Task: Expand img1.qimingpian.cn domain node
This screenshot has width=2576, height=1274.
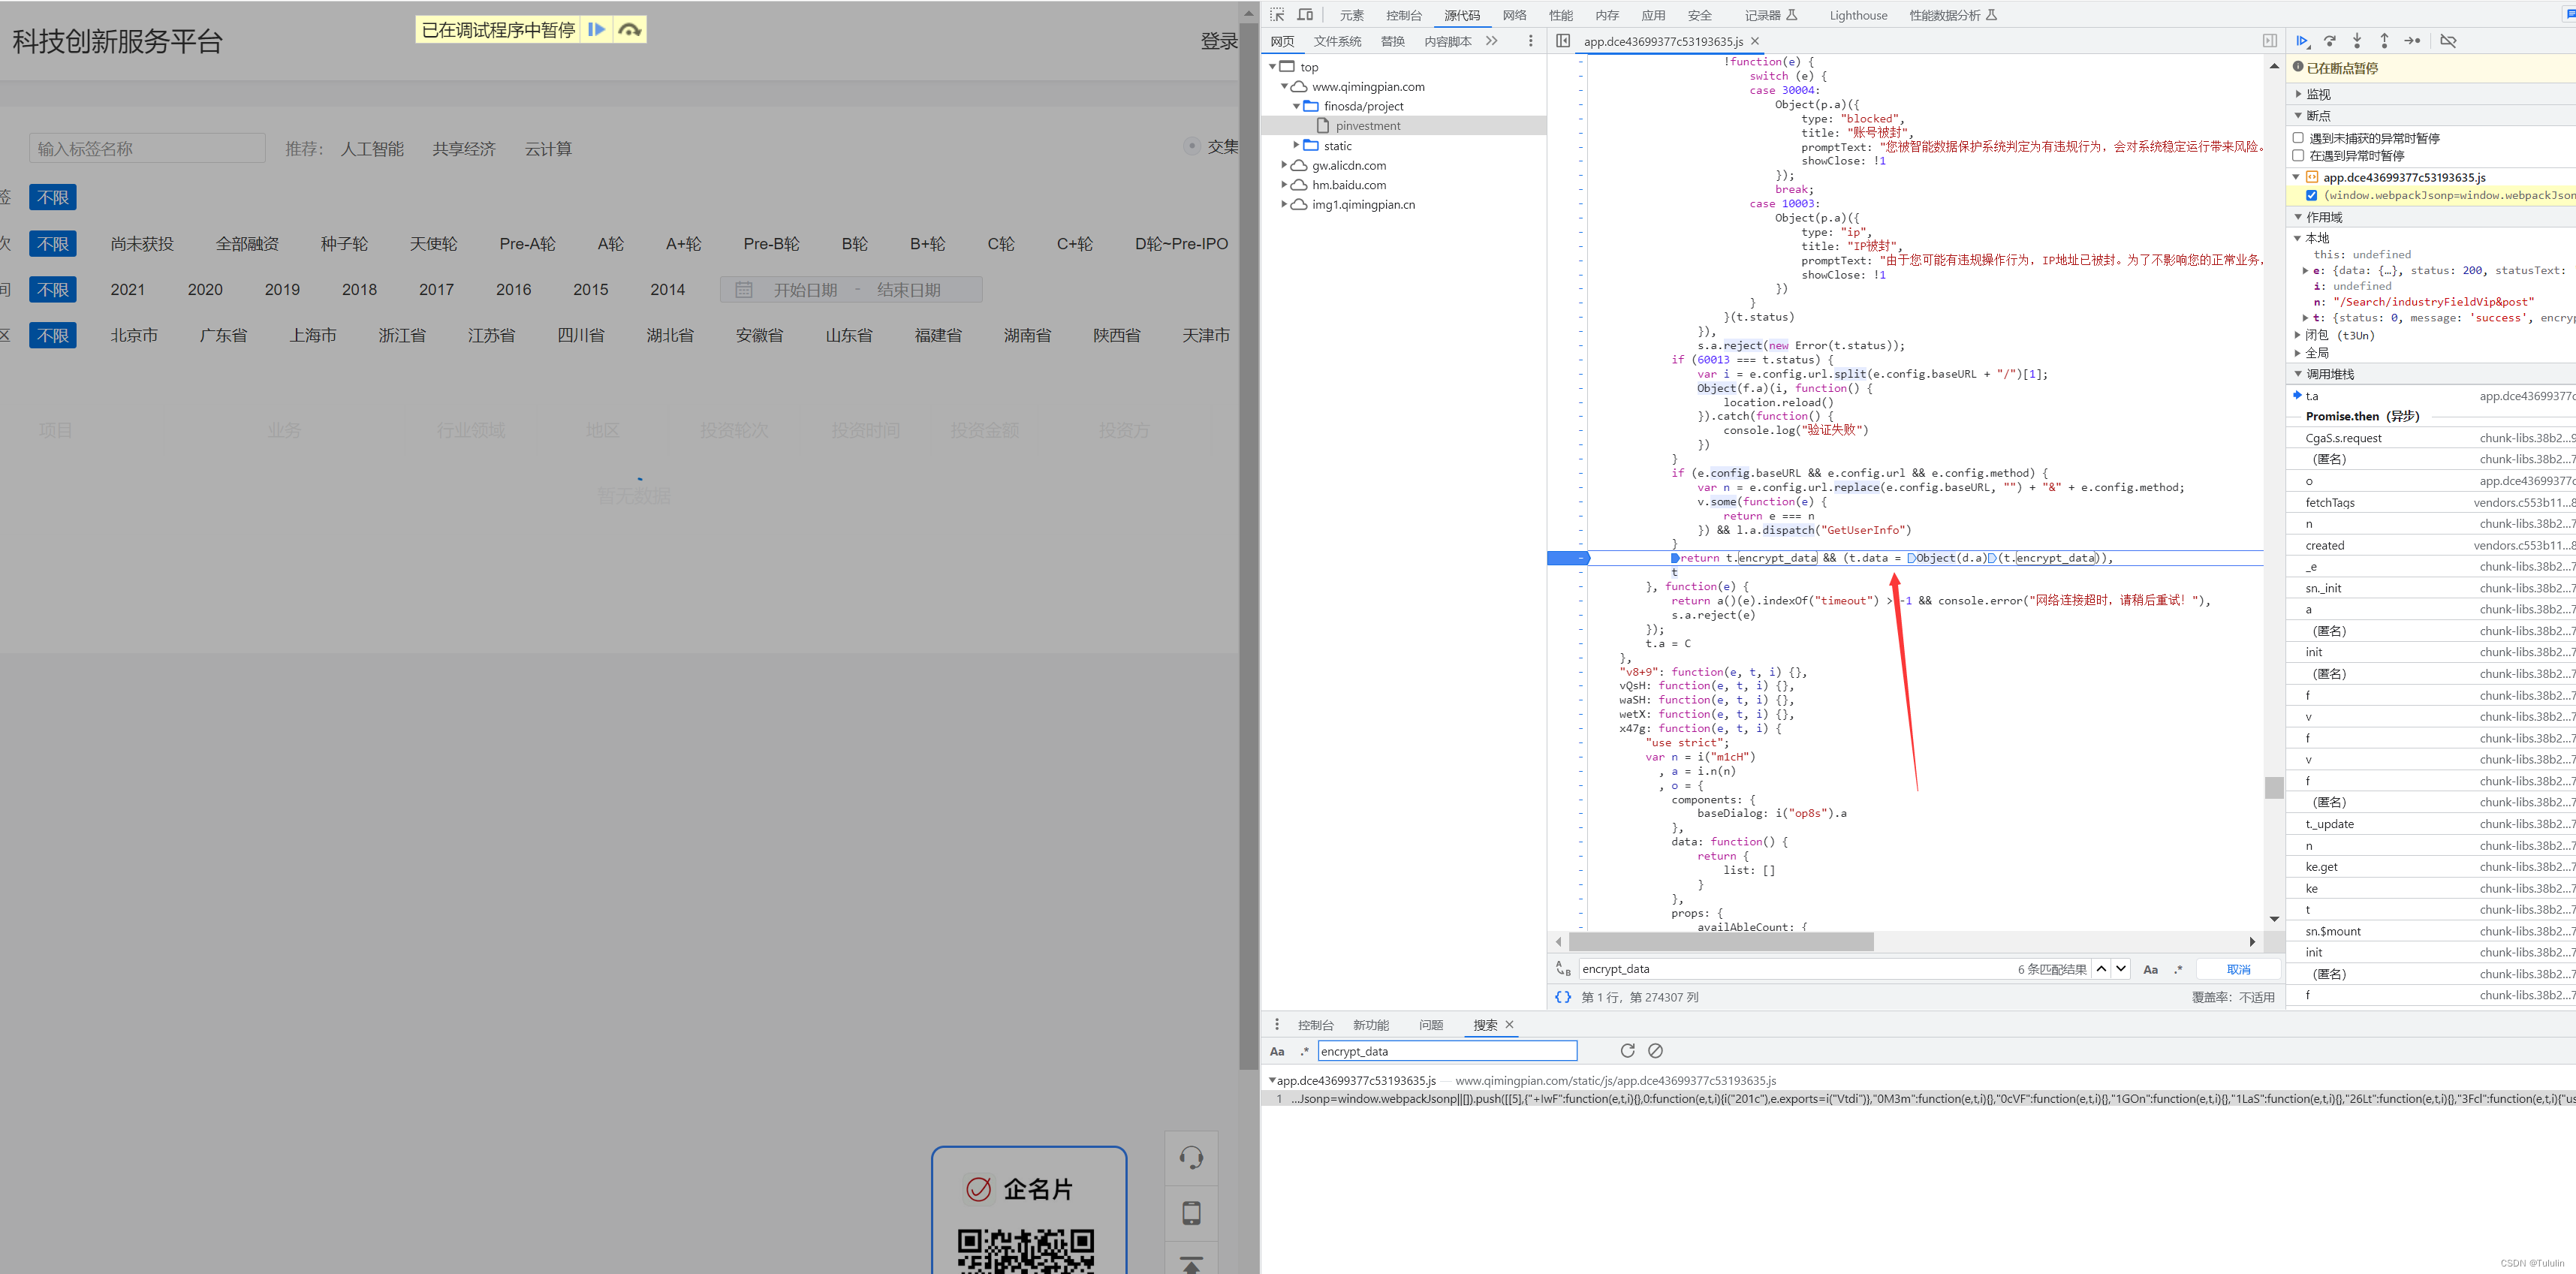Action: point(1284,205)
